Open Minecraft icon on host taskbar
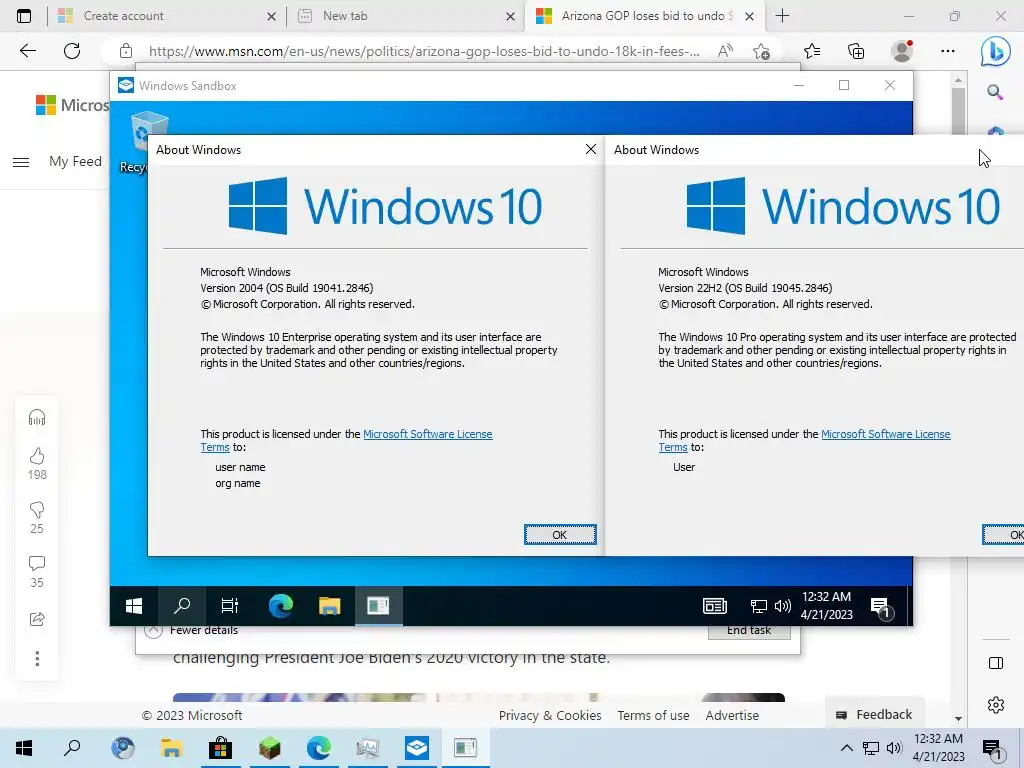This screenshot has width=1024, height=768. click(269, 748)
